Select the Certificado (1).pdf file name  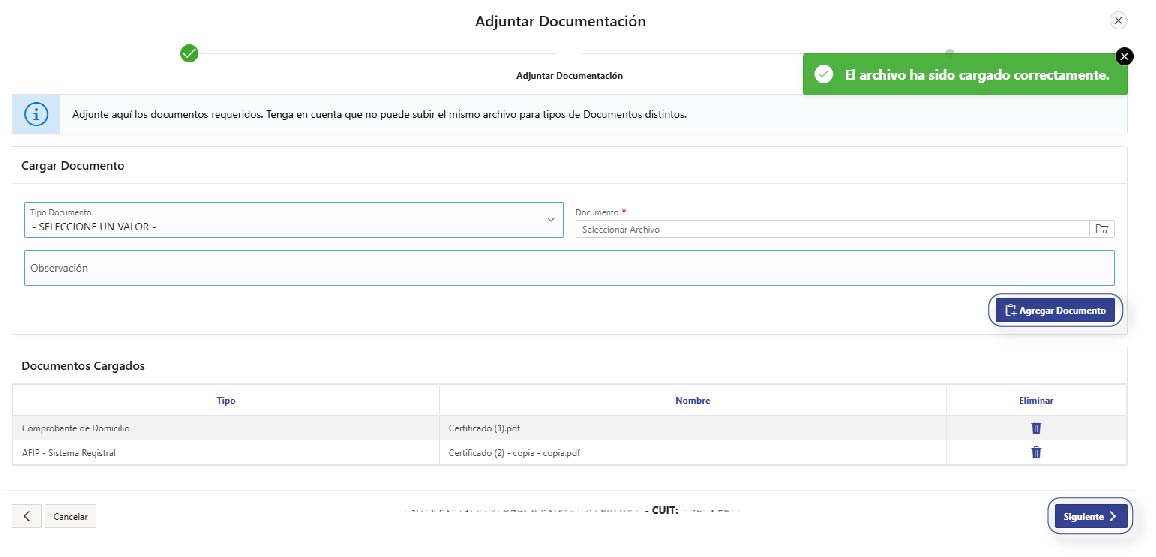[485, 428]
